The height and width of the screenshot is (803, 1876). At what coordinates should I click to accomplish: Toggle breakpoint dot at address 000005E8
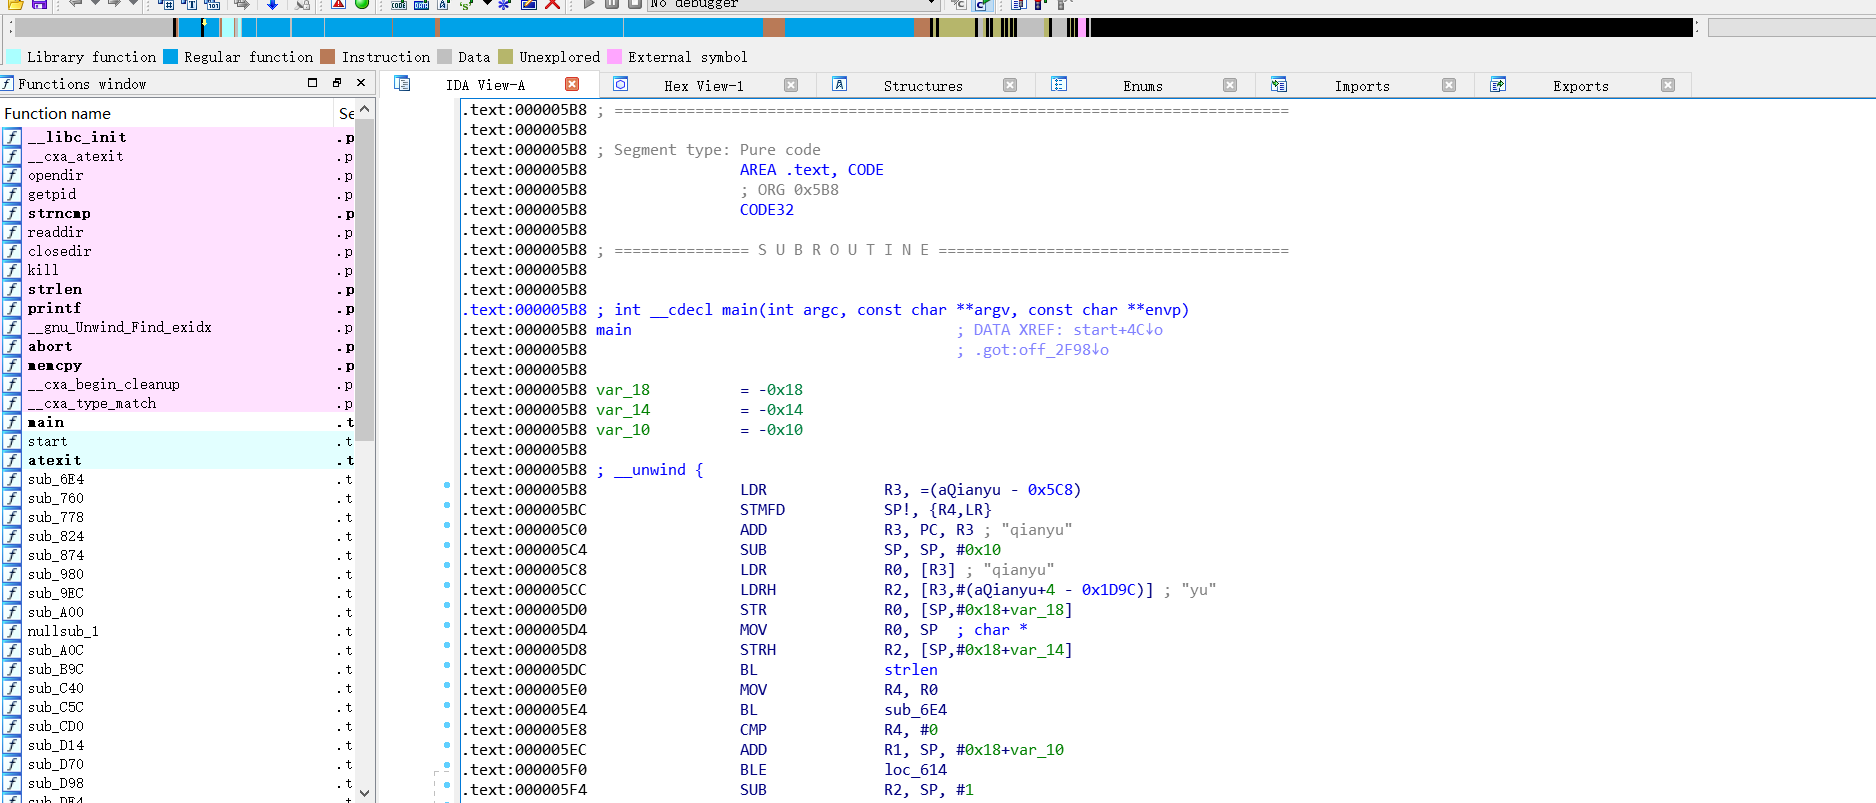click(447, 725)
